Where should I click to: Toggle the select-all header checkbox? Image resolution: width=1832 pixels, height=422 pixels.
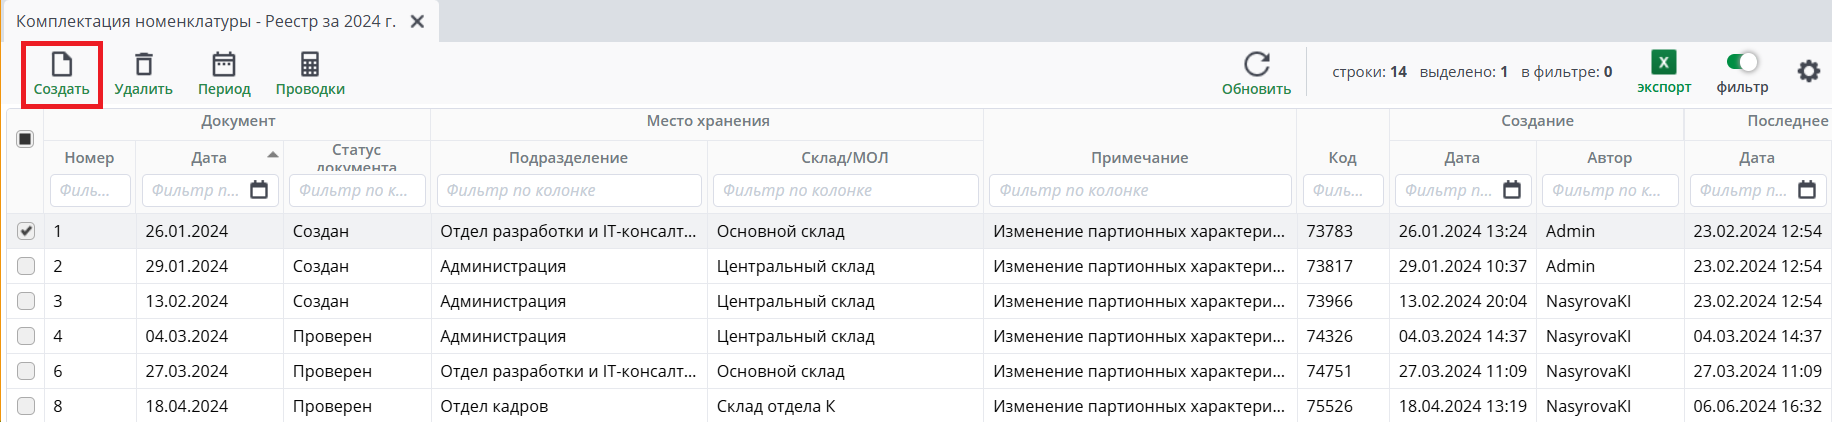(26, 139)
